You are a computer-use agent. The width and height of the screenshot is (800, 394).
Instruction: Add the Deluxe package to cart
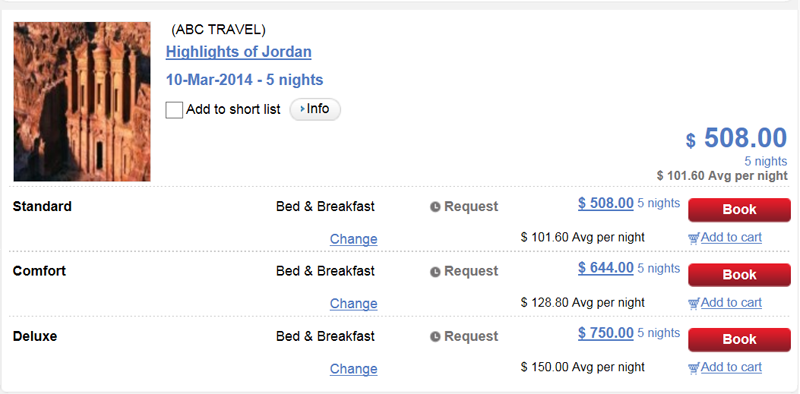coord(731,367)
